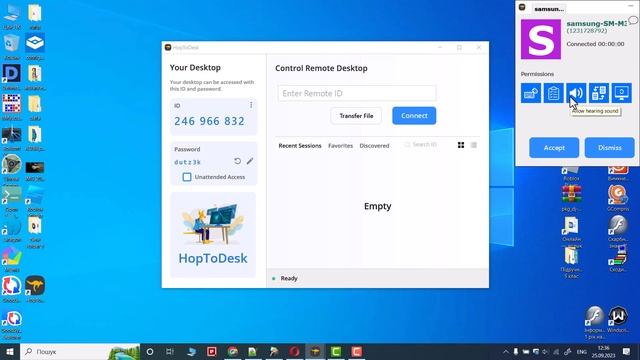The image size is (640, 360).
Task: Open This PC desktop icon
Action: [11, 17]
